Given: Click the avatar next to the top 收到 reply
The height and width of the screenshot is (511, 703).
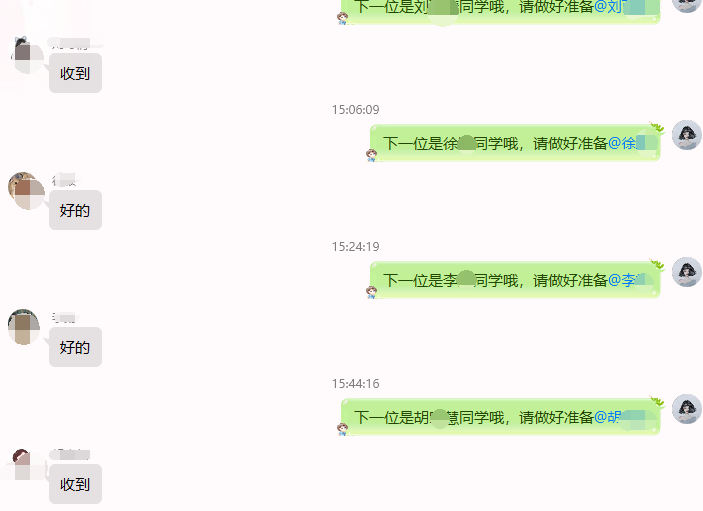Looking at the screenshot, I should (x=27, y=55).
